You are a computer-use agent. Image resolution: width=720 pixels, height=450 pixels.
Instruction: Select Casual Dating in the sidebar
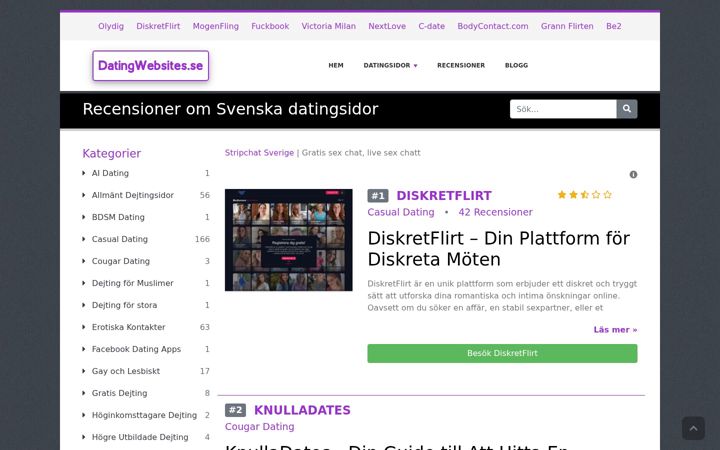click(120, 239)
